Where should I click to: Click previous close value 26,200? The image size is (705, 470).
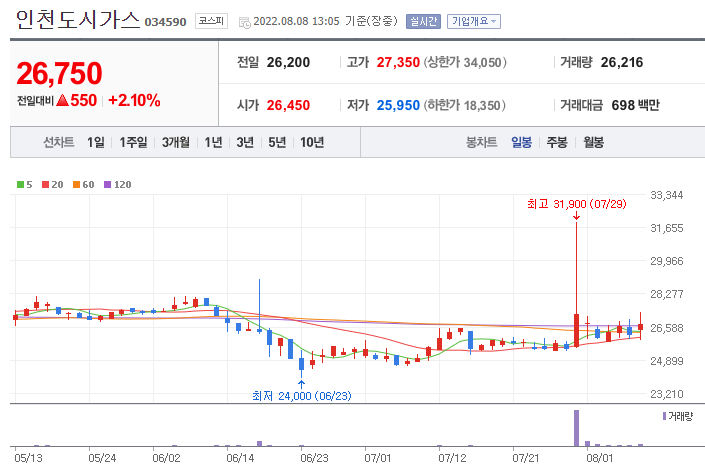point(288,62)
